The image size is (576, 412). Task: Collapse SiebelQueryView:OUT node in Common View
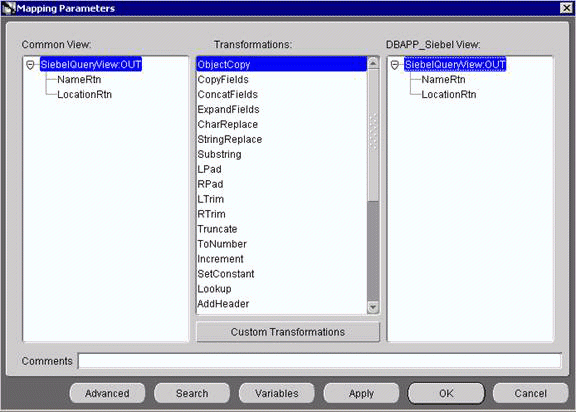[x=30, y=65]
